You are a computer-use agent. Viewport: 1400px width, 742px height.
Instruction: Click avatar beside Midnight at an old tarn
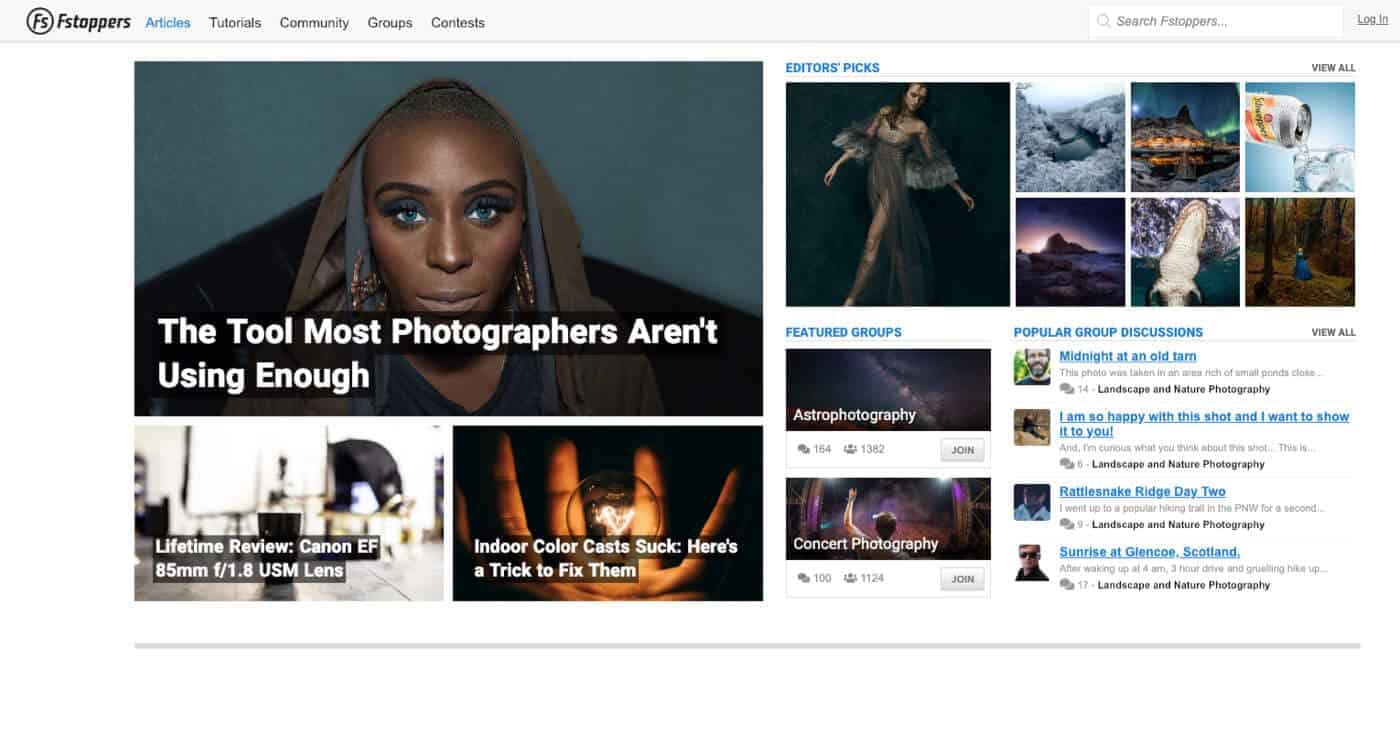pos(1032,367)
